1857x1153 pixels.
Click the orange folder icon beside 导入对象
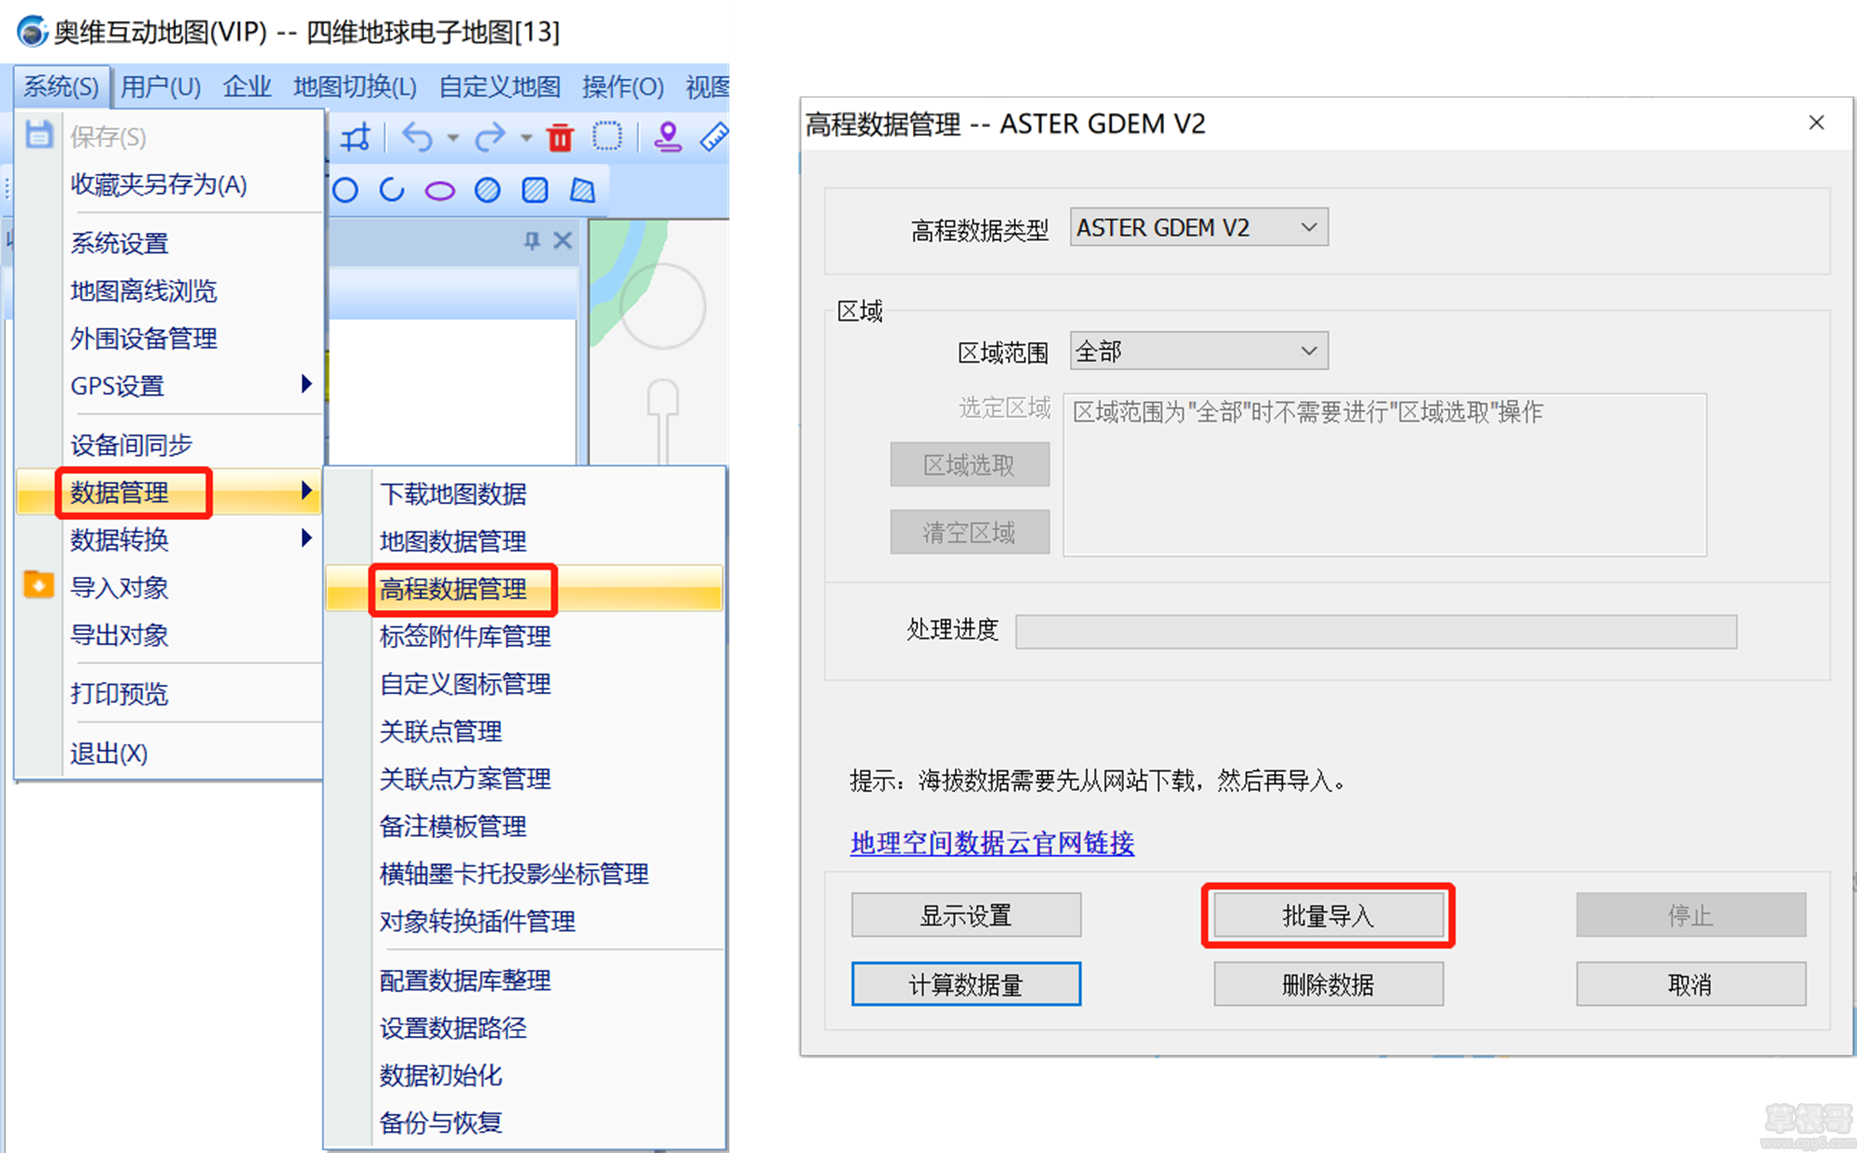click(38, 584)
